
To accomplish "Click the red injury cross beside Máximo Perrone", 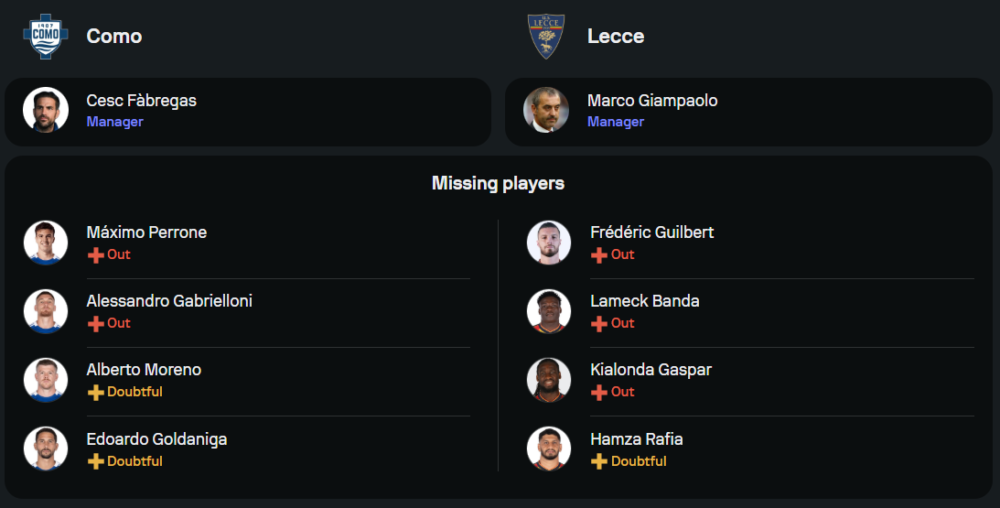I will [x=96, y=255].
